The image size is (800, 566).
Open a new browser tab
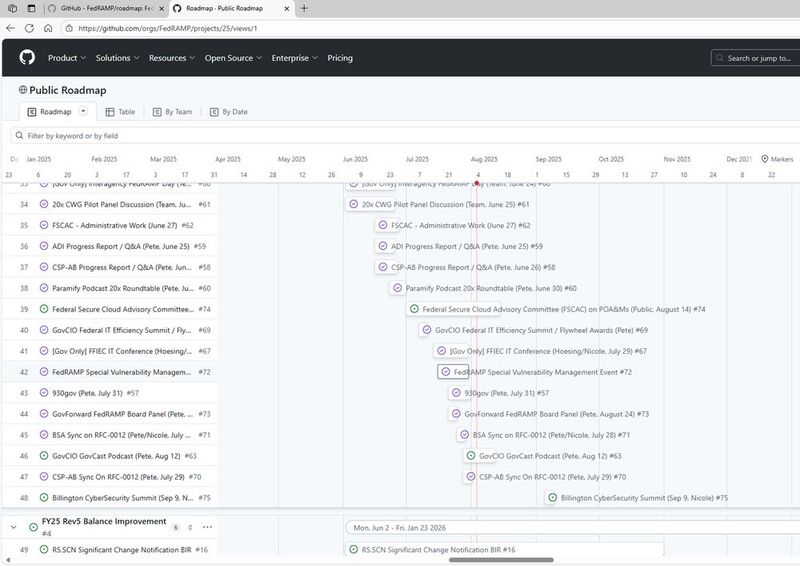[304, 8]
